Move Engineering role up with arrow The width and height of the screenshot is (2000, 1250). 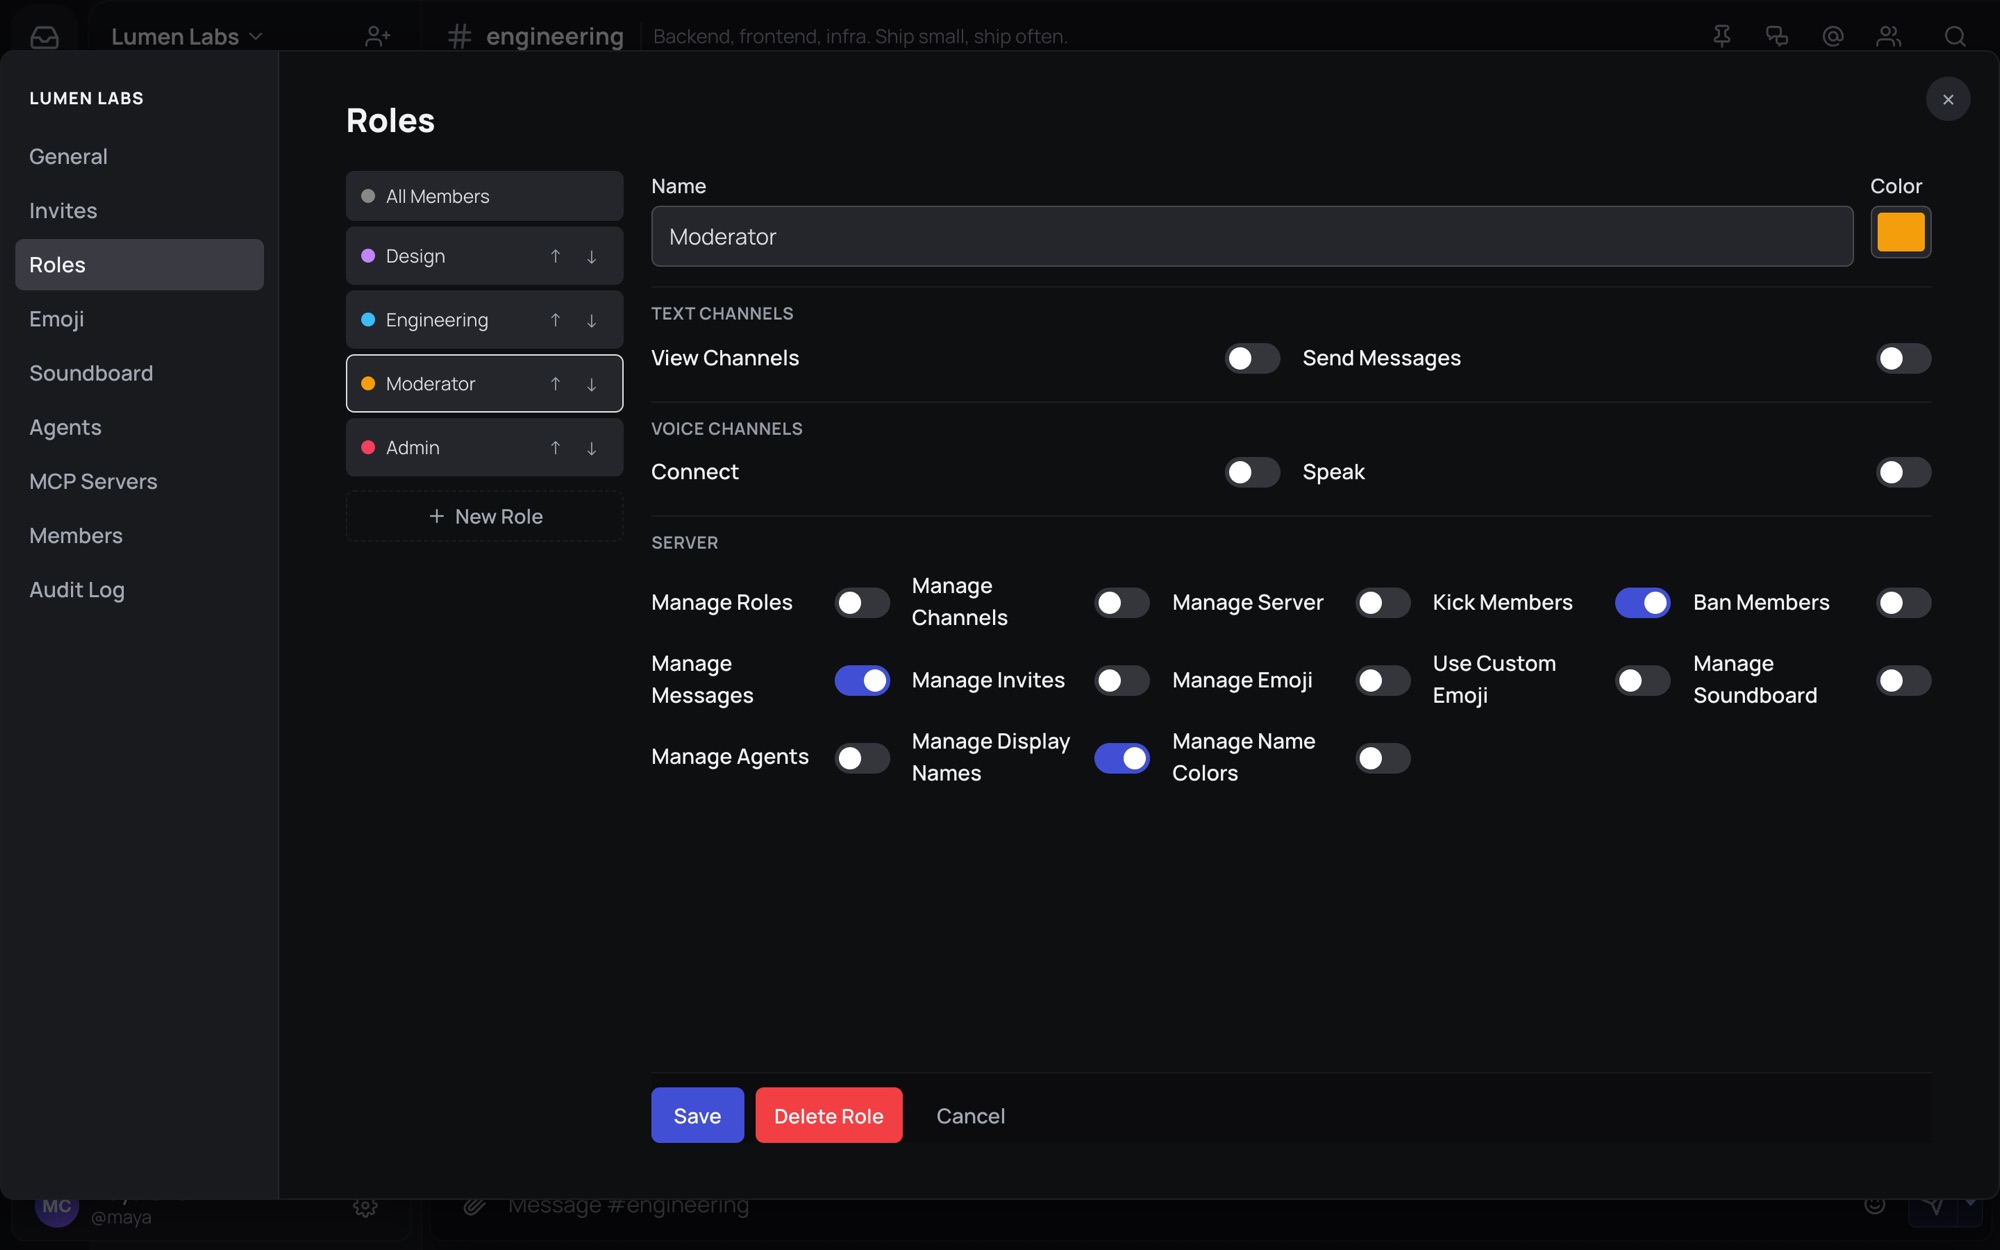pyautogui.click(x=555, y=320)
